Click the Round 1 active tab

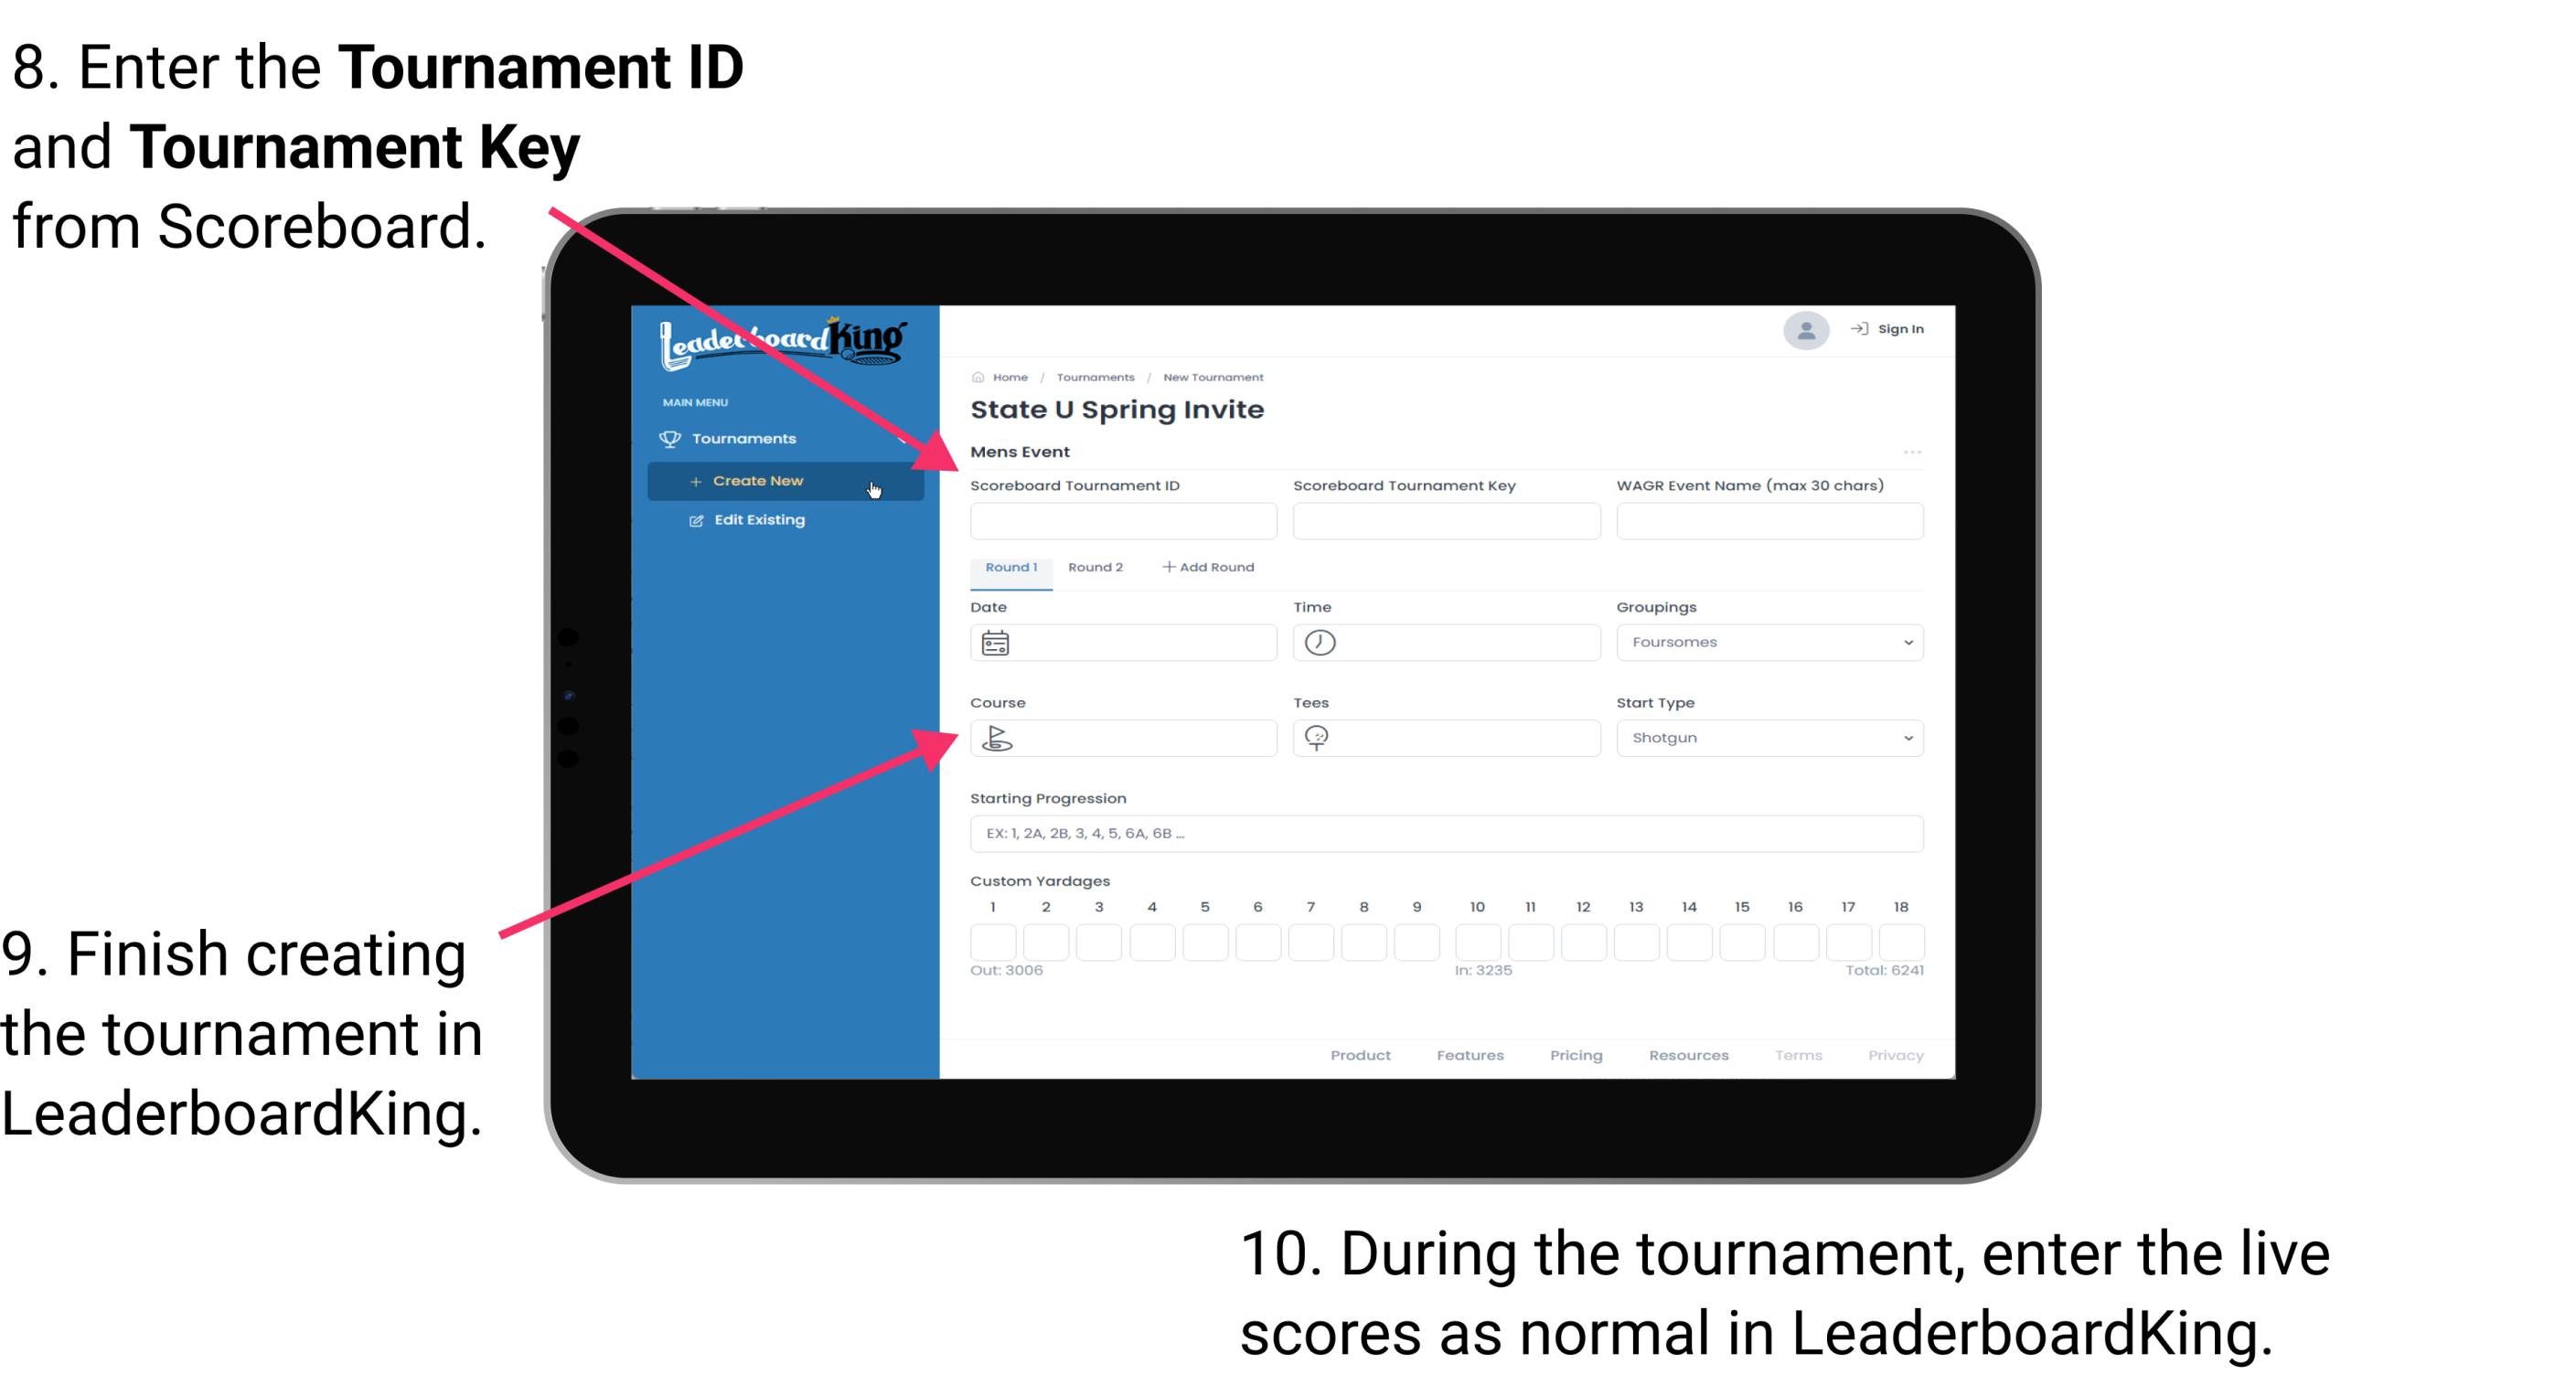pos(1010,568)
